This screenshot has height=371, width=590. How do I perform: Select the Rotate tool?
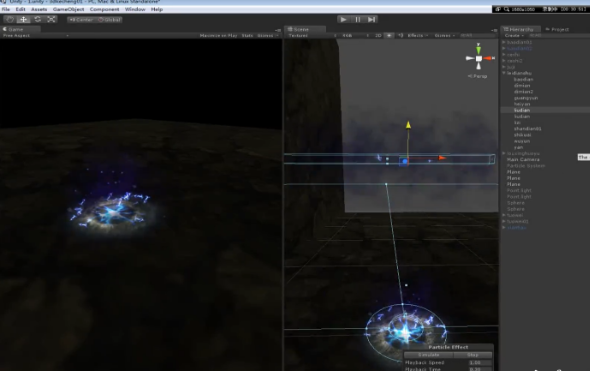37,19
